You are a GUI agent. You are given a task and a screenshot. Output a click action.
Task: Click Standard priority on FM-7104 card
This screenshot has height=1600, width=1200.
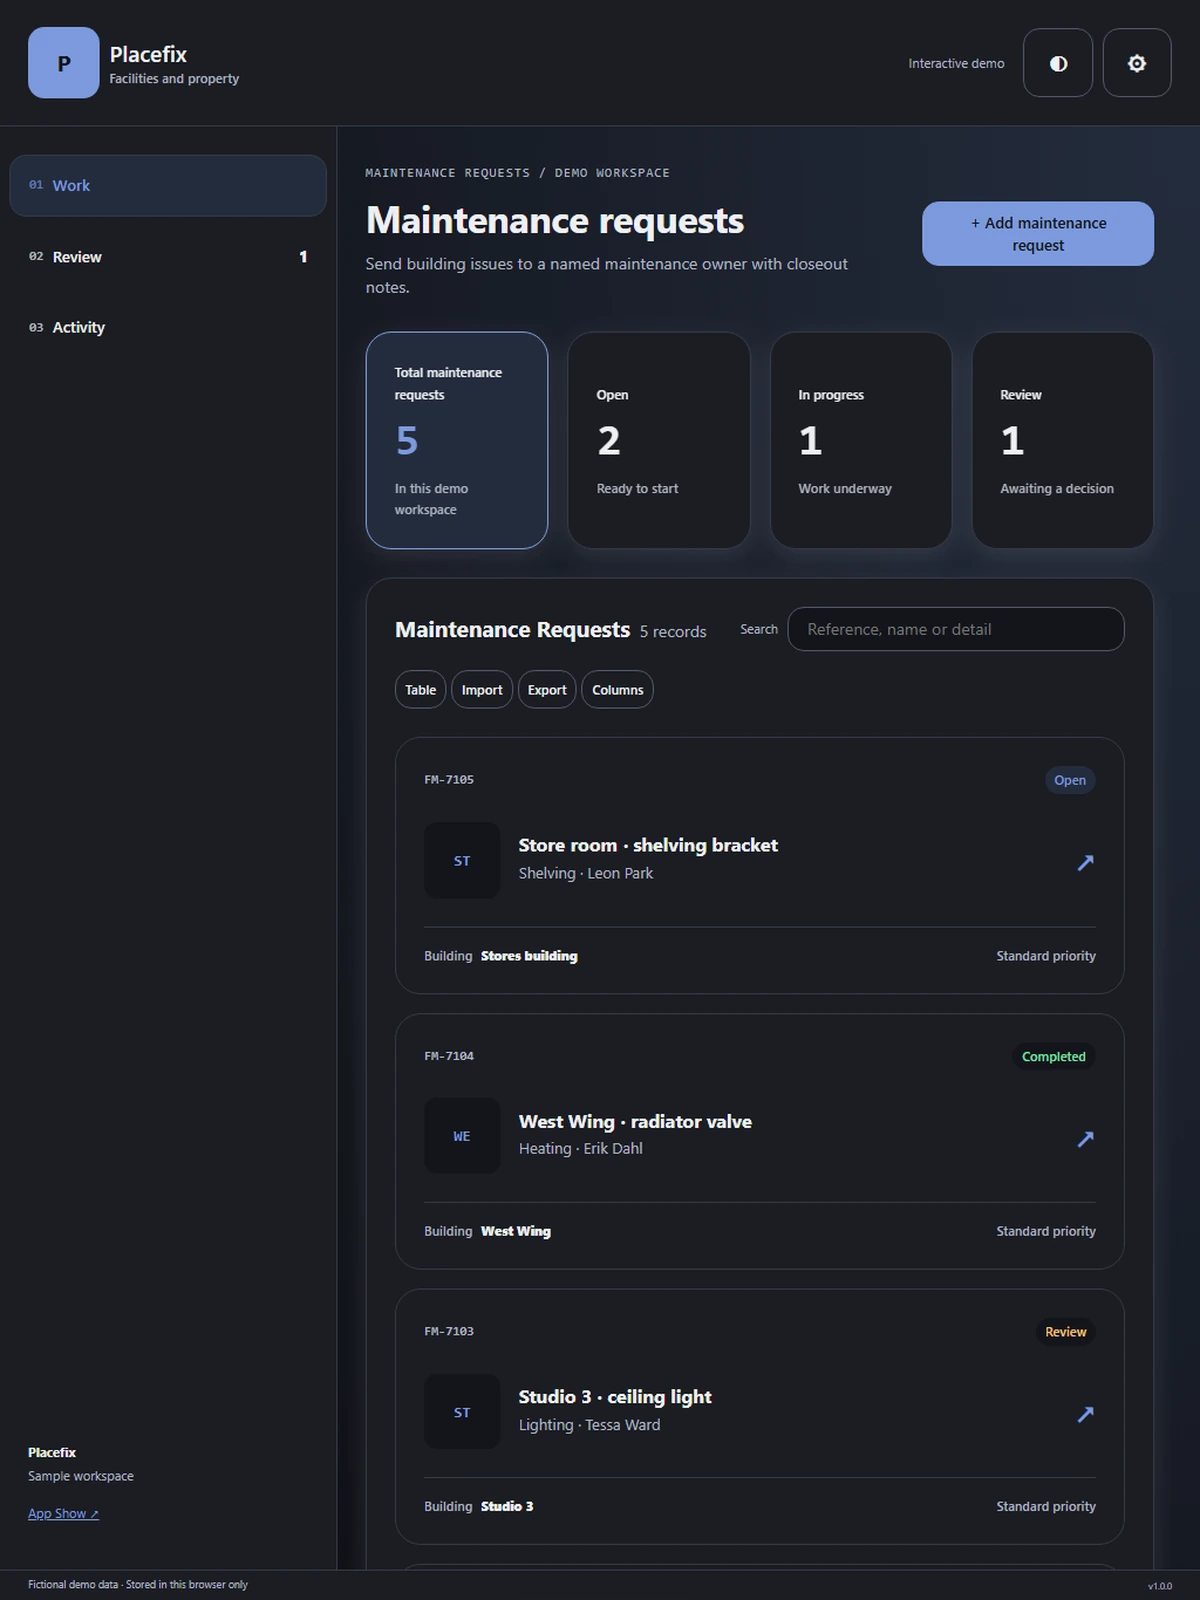tap(1046, 1231)
